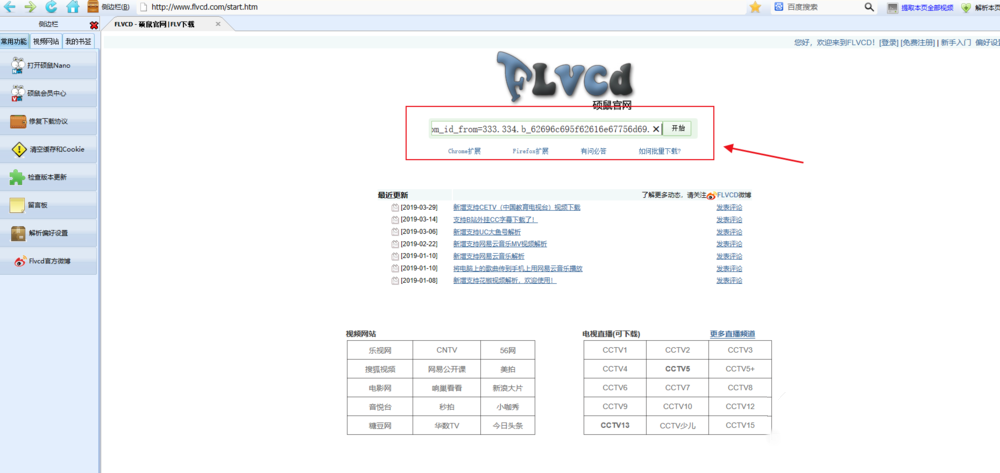Image resolution: width=1000 pixels, height=473 pixels.
Task: Switch to the 视频网站 sidebar tab
Action: click(x=46, y=41)
